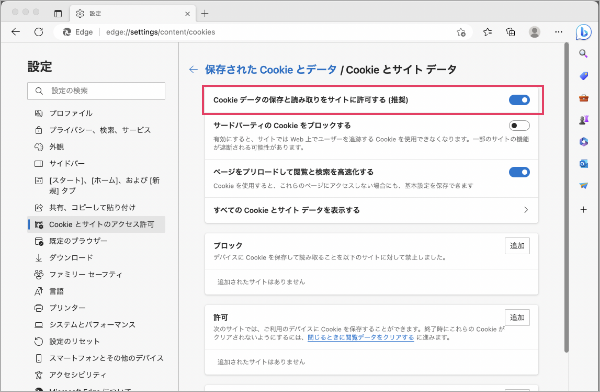This screenshot has height=392, width=600.
Task: Enable サードパーティの Cookie をブロックする switch
Action: (x=519, y=126)
